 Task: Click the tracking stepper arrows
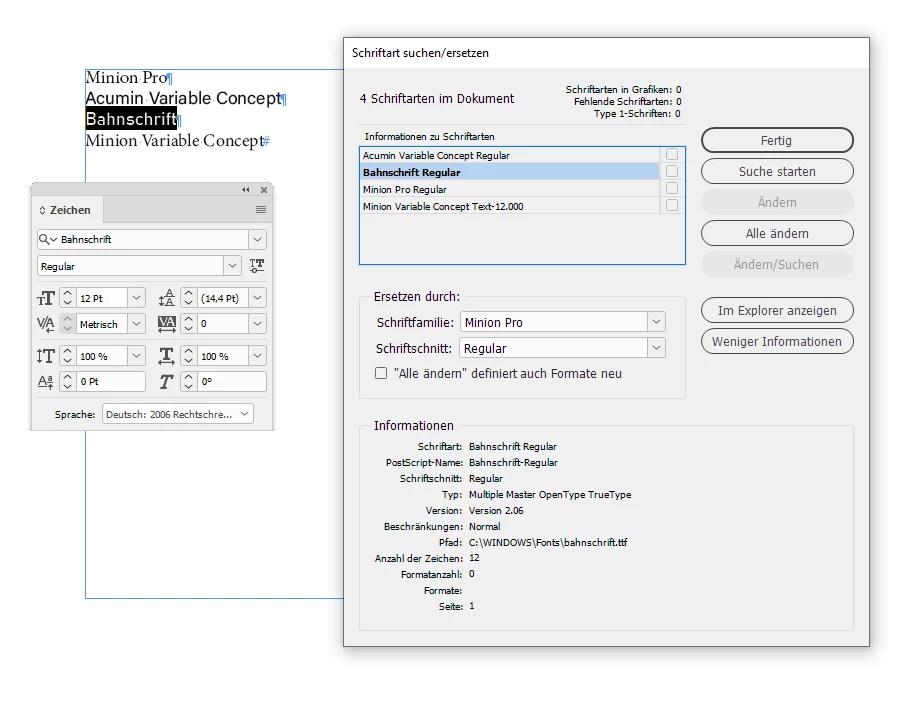(x=189, y=324)
